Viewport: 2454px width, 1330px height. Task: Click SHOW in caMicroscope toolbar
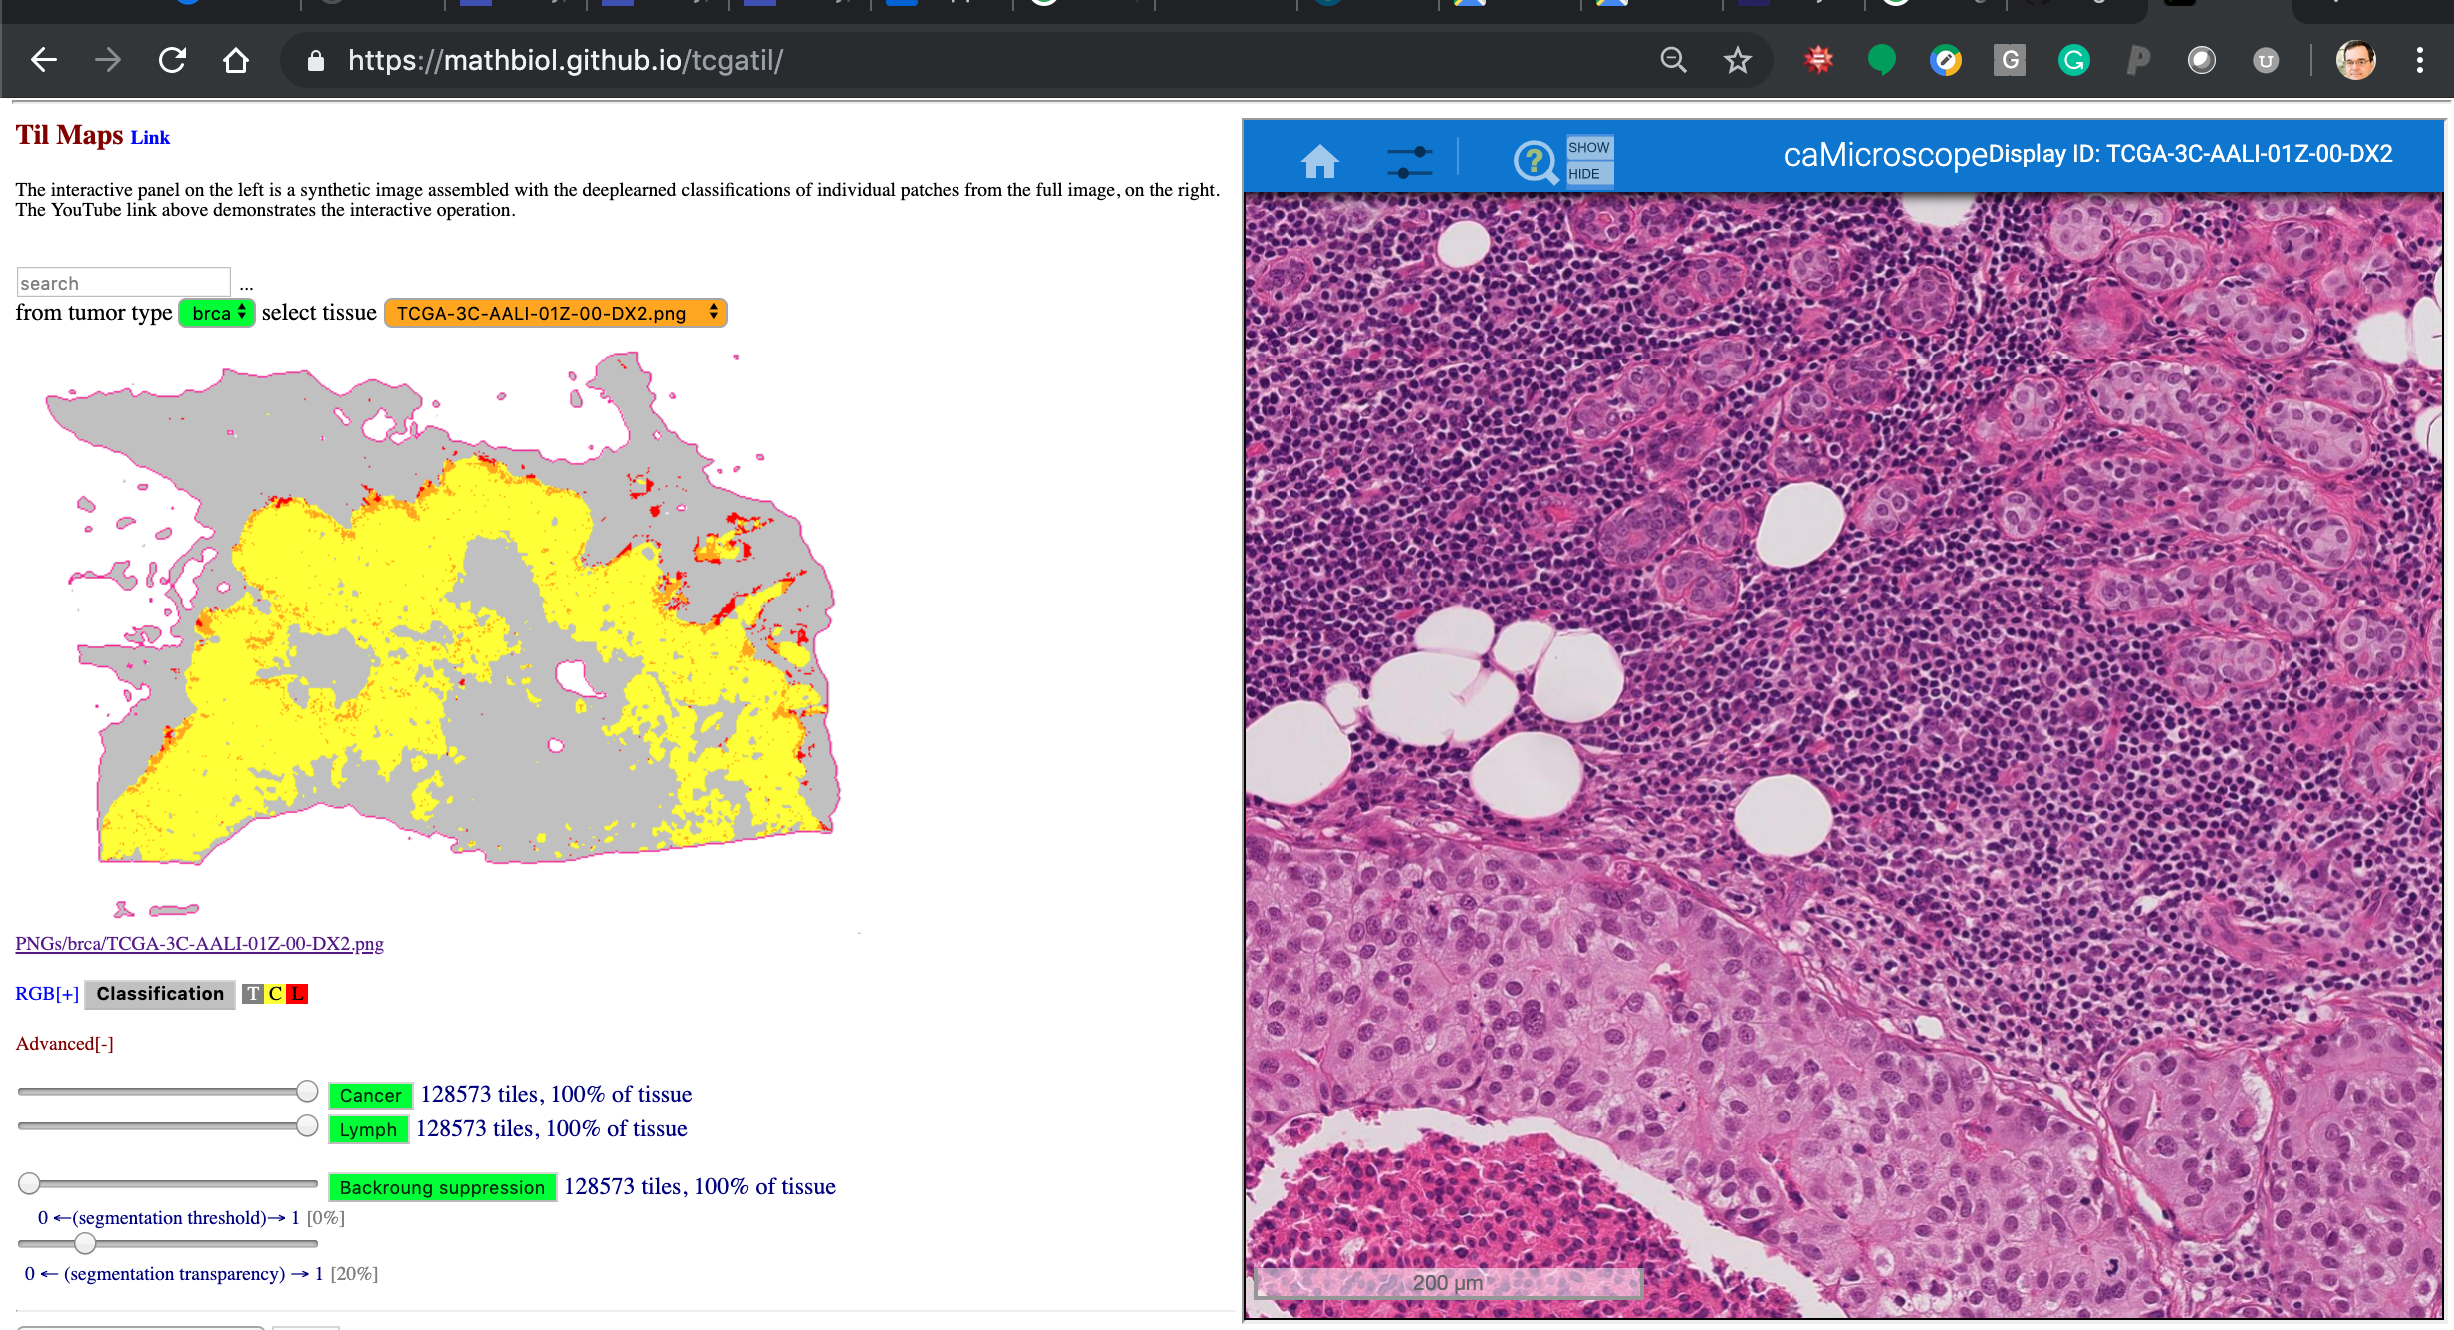point(1588,147)
